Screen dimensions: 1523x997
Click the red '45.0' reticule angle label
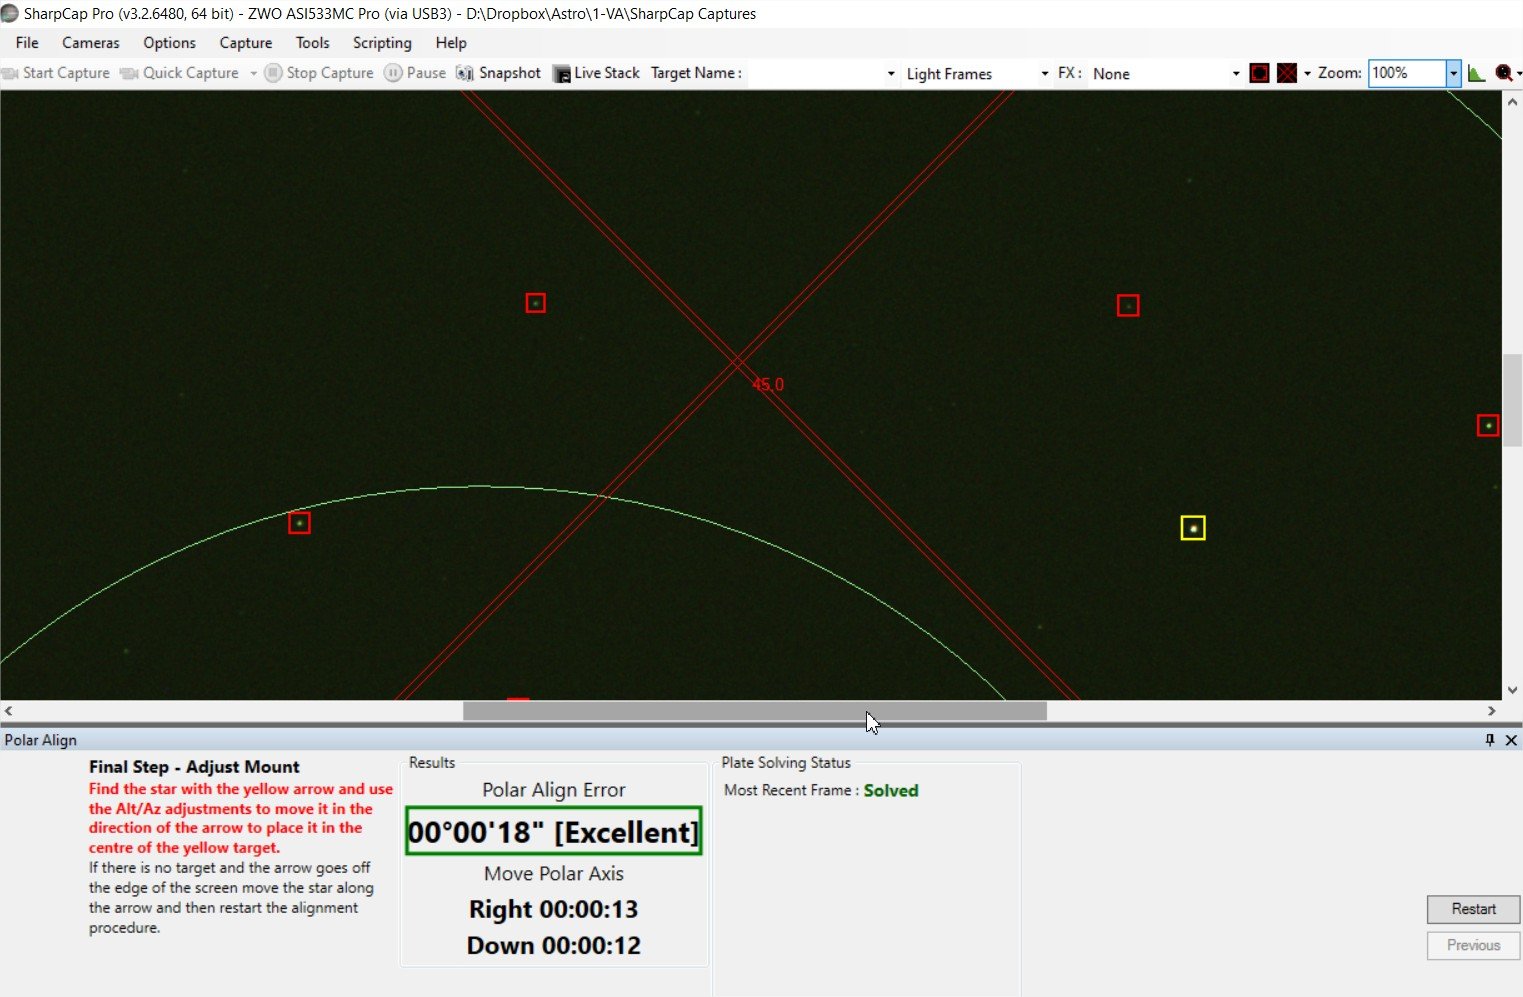coord(768,384)
